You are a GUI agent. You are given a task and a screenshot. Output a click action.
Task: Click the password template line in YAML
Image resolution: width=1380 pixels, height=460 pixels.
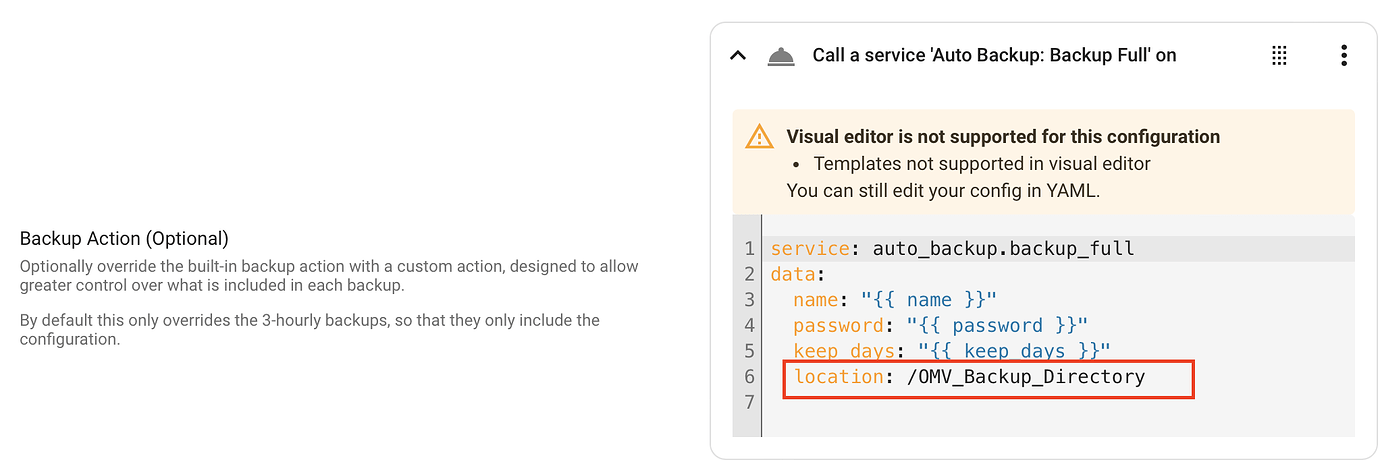click(x=940, y=326)
